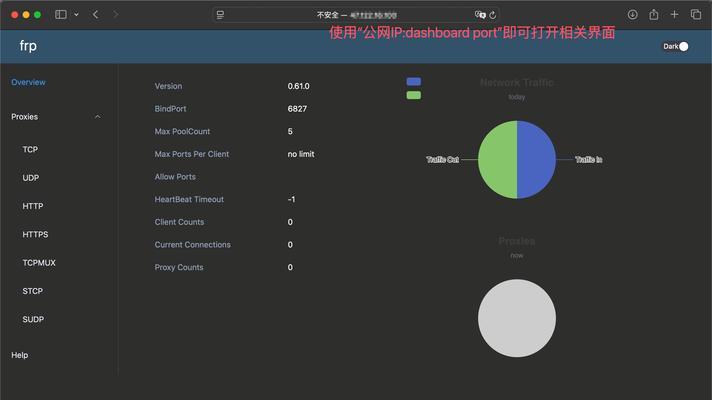Click the Current Connections label
Screen dimensions: 712x400
[193, 245]
